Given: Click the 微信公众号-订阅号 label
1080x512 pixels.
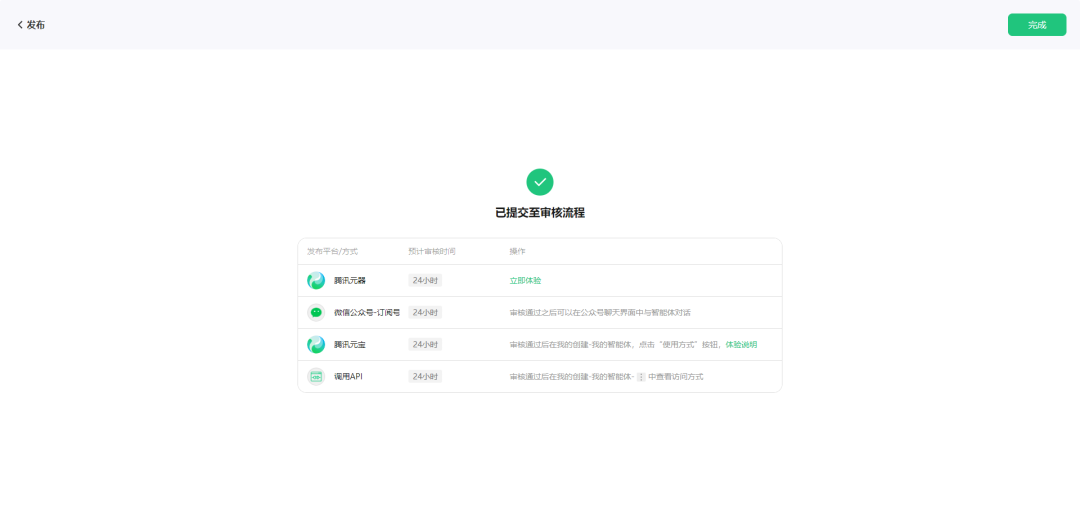Looking at the screenshot, I should (x=367, y=312).
